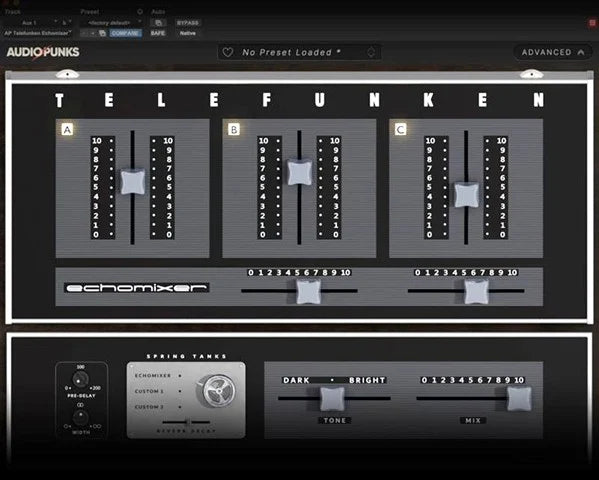Click the previous preset minus button
The height and width of the screenshot is (480, 599).
pos(85,33)
